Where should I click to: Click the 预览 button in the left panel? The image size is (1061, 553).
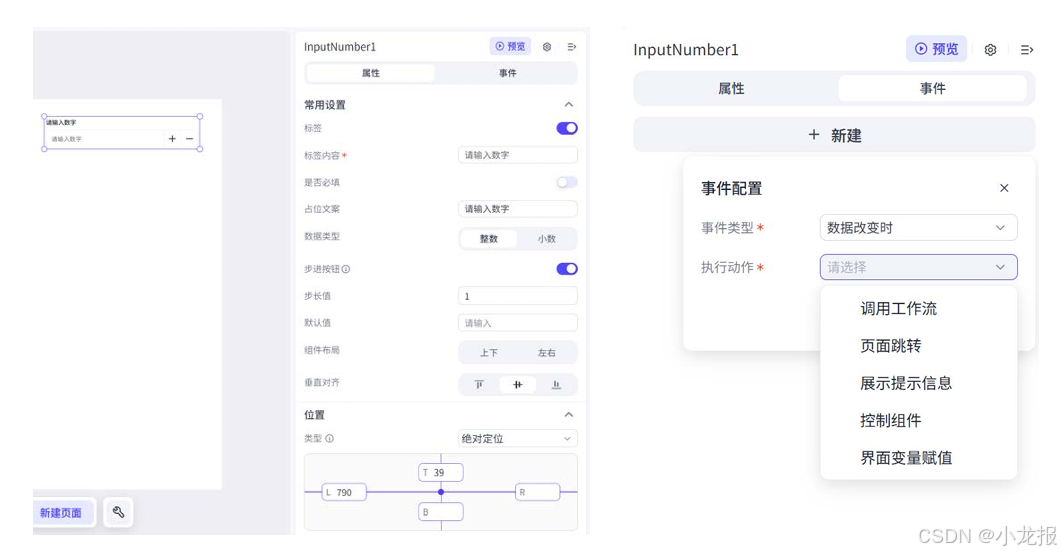[510, 46]
